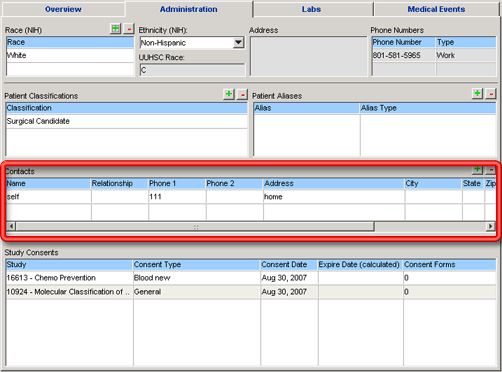Click the Phone 1 value 111
502x372 pixels.
tap(177, 197)
